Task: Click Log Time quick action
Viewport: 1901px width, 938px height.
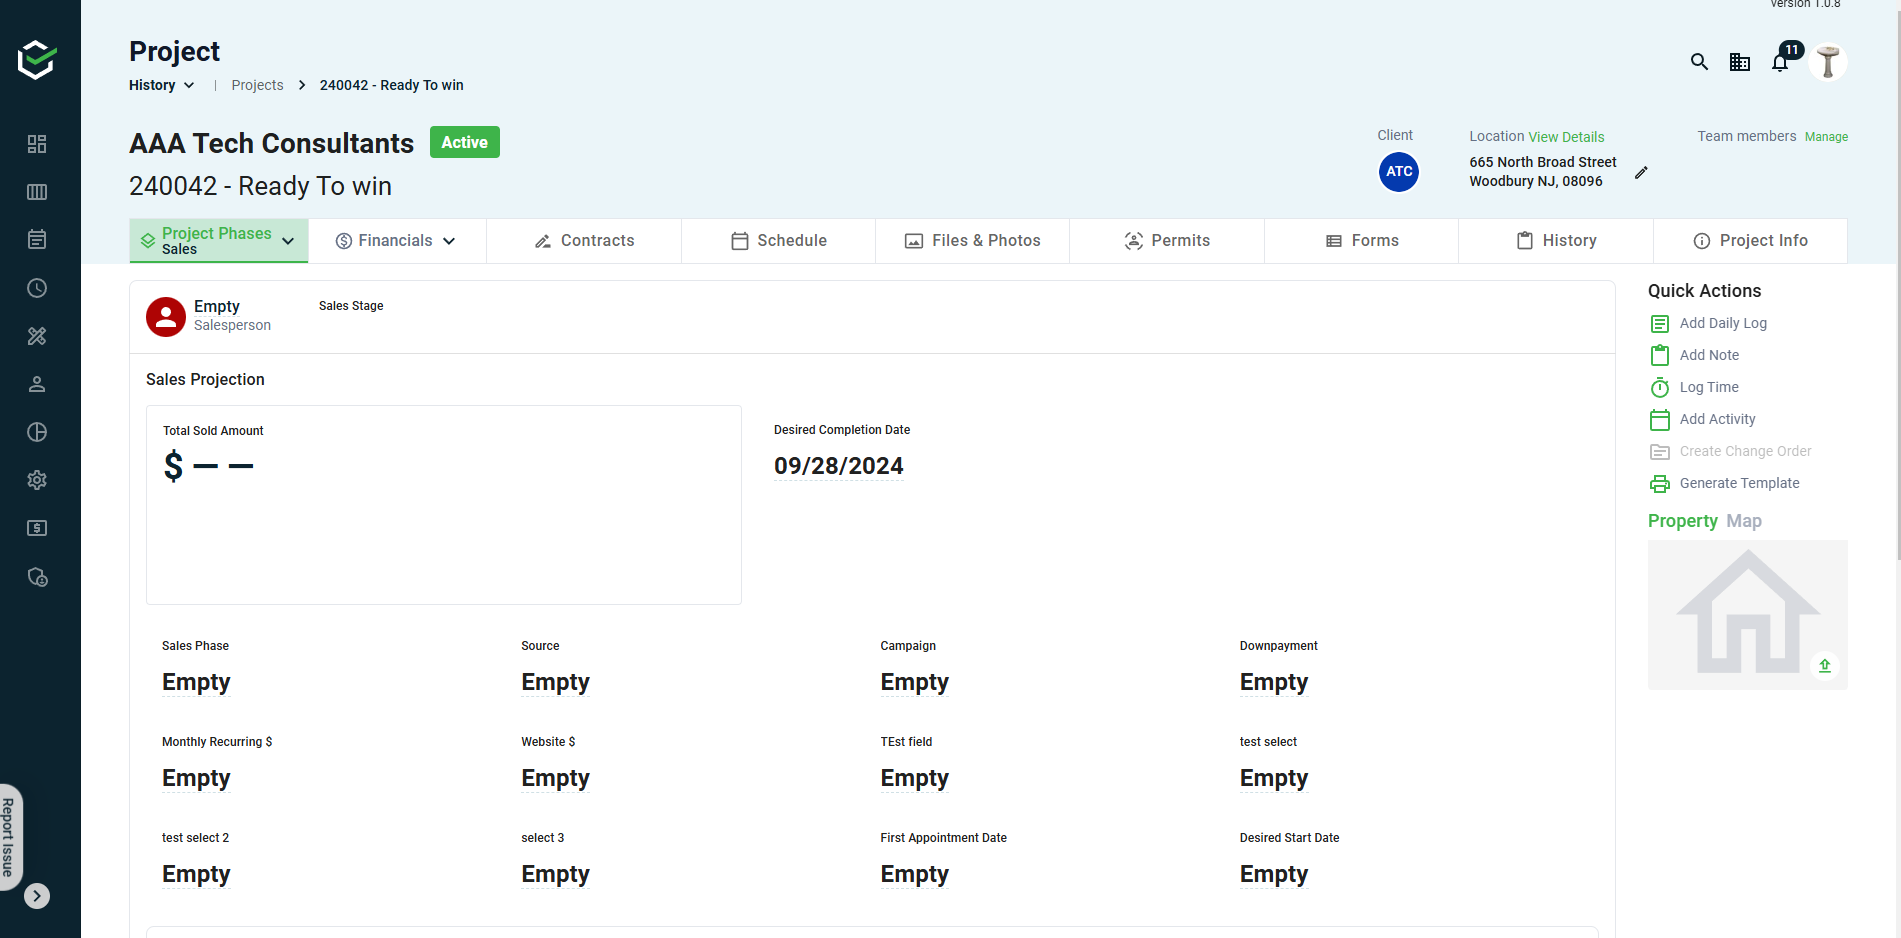Action: [x=1695, y=387]
